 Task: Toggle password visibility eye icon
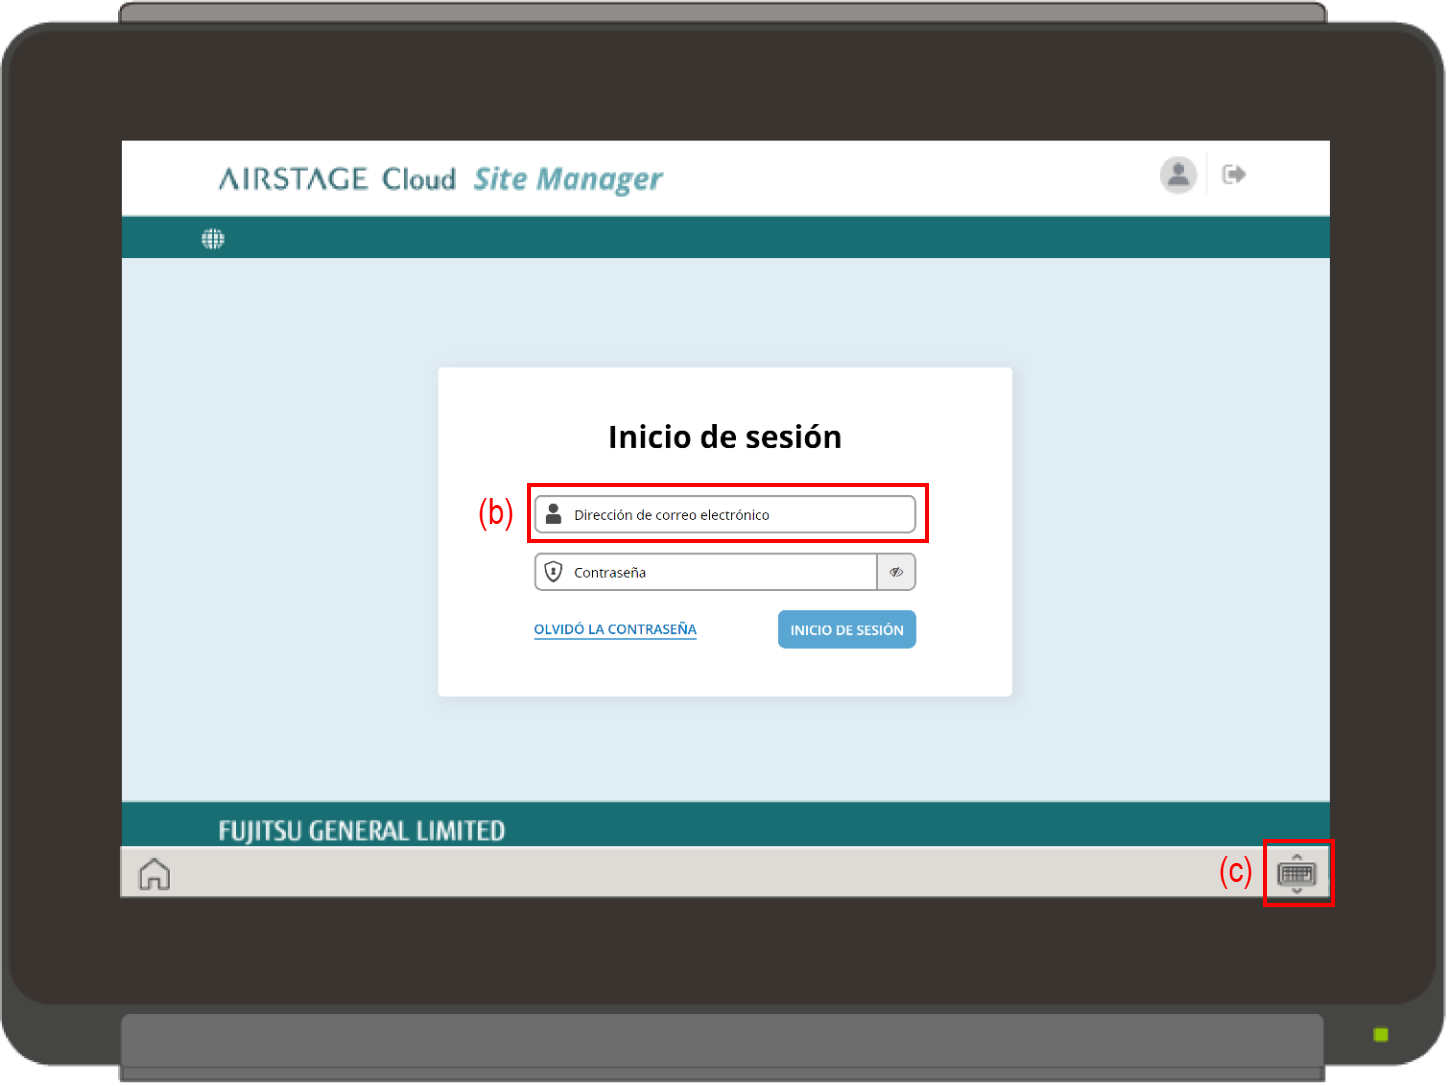pyautogui.click(x=896, y=572)
